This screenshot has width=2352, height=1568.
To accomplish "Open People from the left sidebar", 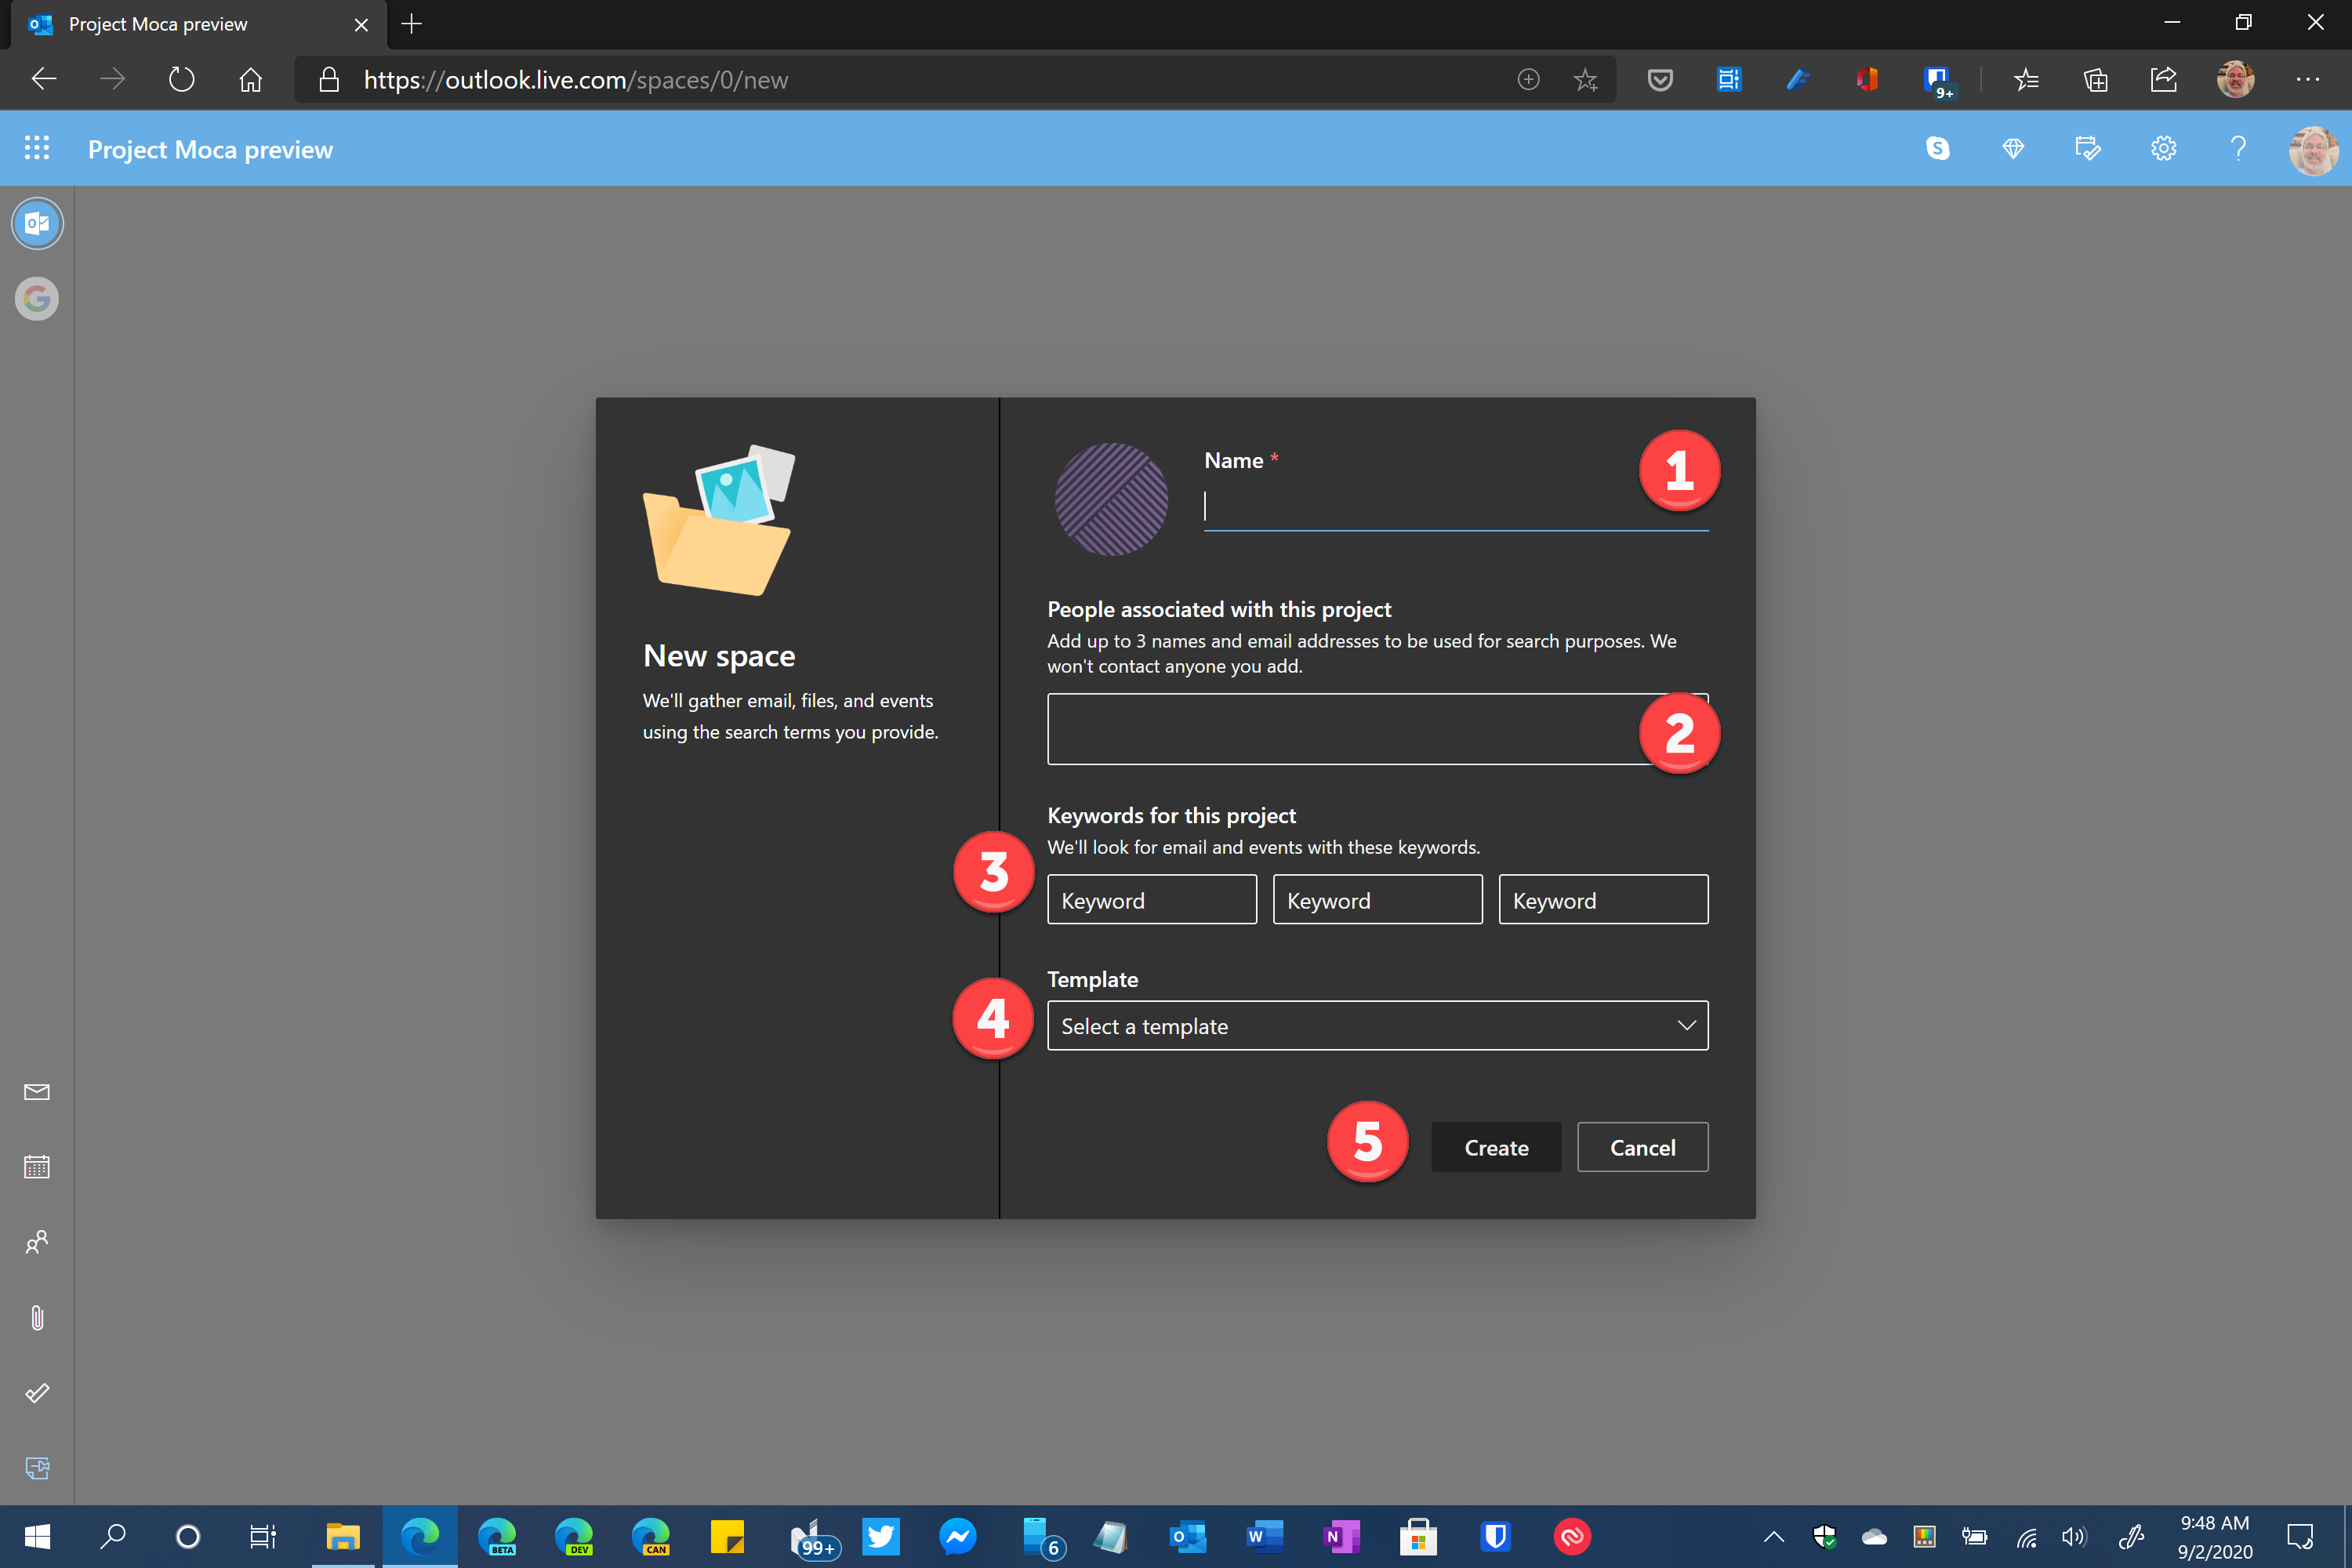I will click(x=37, y=1242).
